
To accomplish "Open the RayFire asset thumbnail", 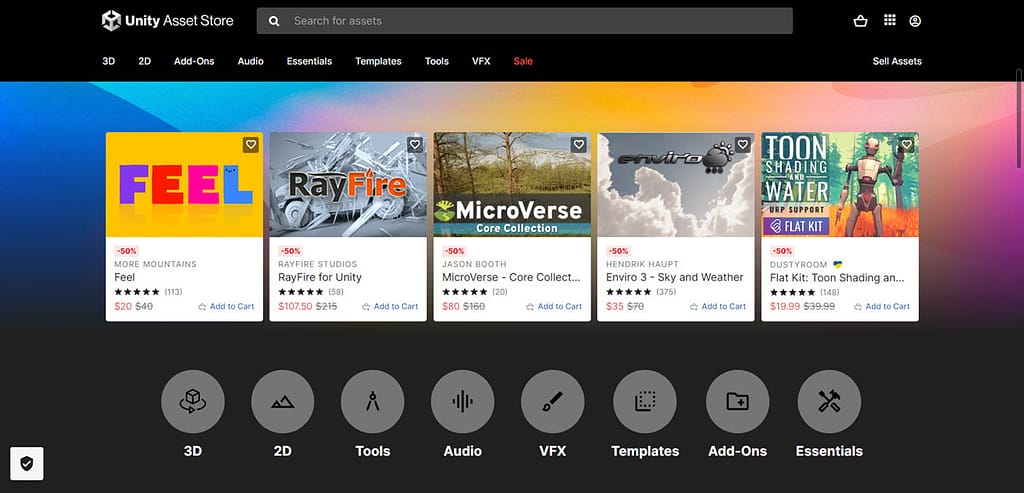I will coord(348,184).
